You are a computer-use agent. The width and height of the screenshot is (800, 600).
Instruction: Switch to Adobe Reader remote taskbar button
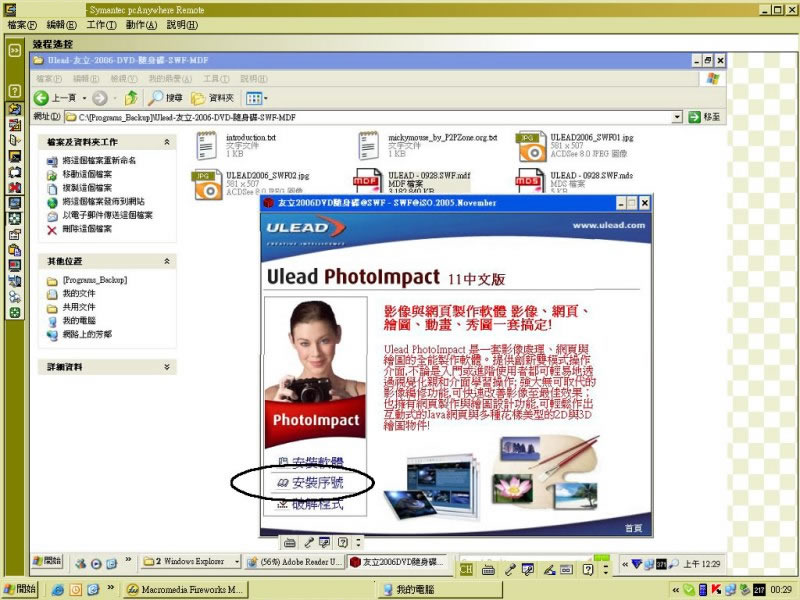coord(294,562)
